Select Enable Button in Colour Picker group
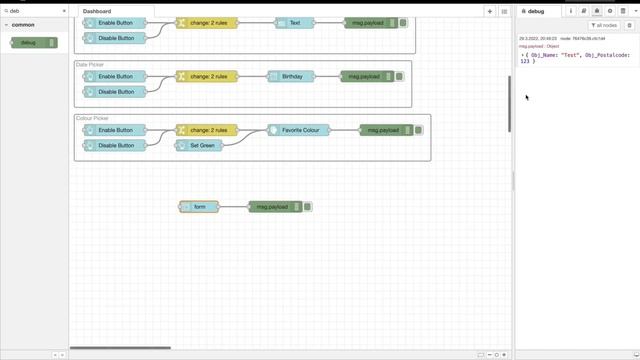Image resolution: width=640 pixels, height=360 pixels. tap(115, 130)
